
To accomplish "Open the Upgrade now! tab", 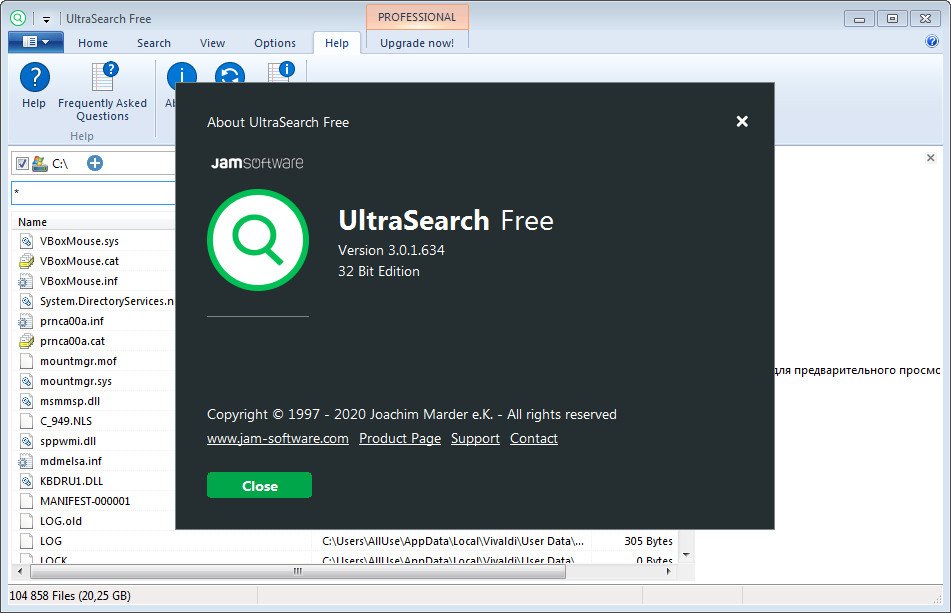I will [417, 43].
